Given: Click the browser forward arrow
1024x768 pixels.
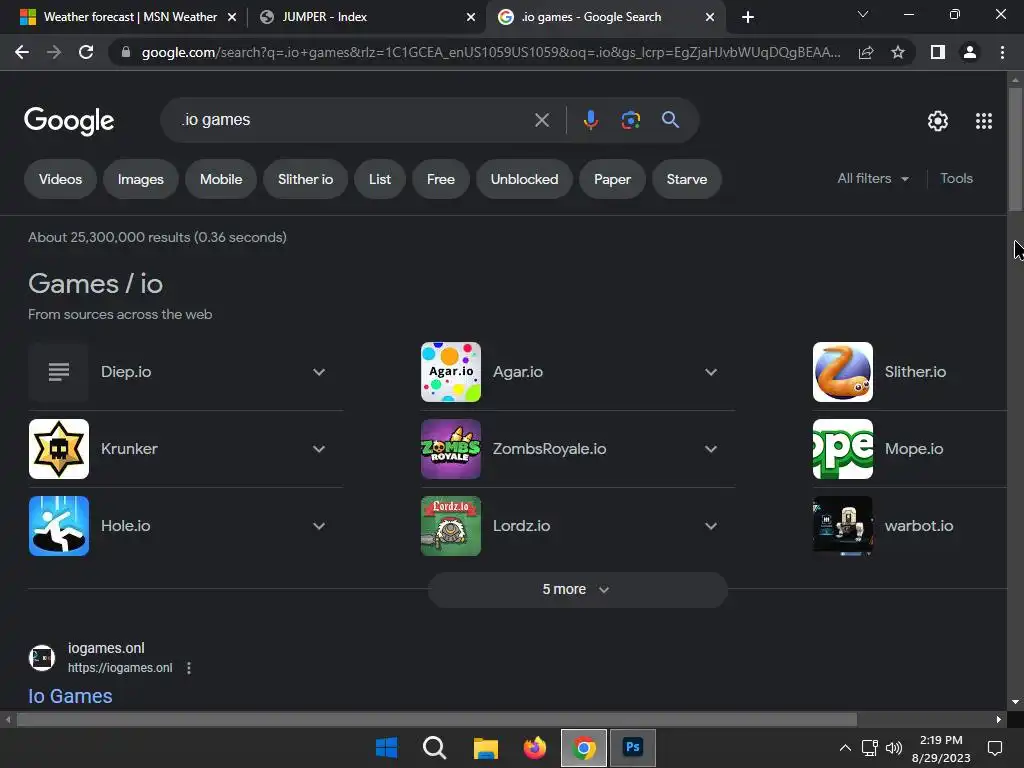Looking at the screenshot, I should 54,52.
